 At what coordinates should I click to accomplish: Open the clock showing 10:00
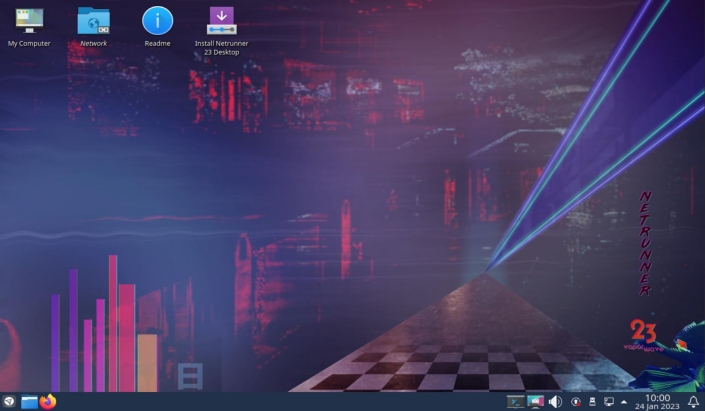657,402
